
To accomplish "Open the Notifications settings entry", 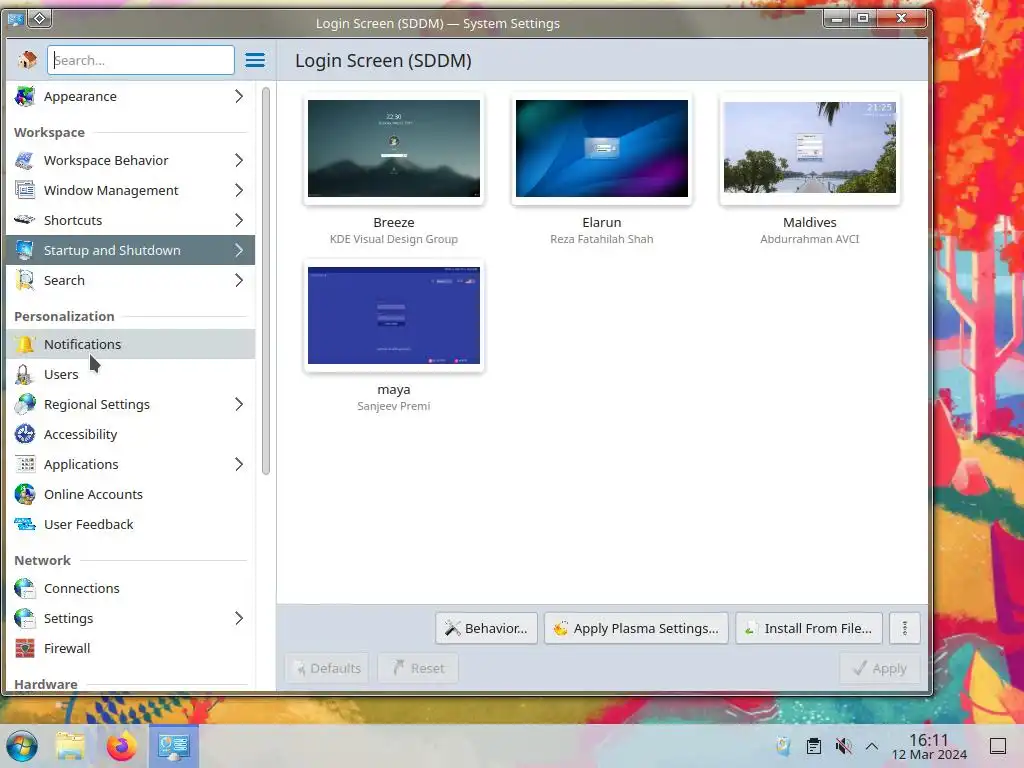I will coord(131,344).
